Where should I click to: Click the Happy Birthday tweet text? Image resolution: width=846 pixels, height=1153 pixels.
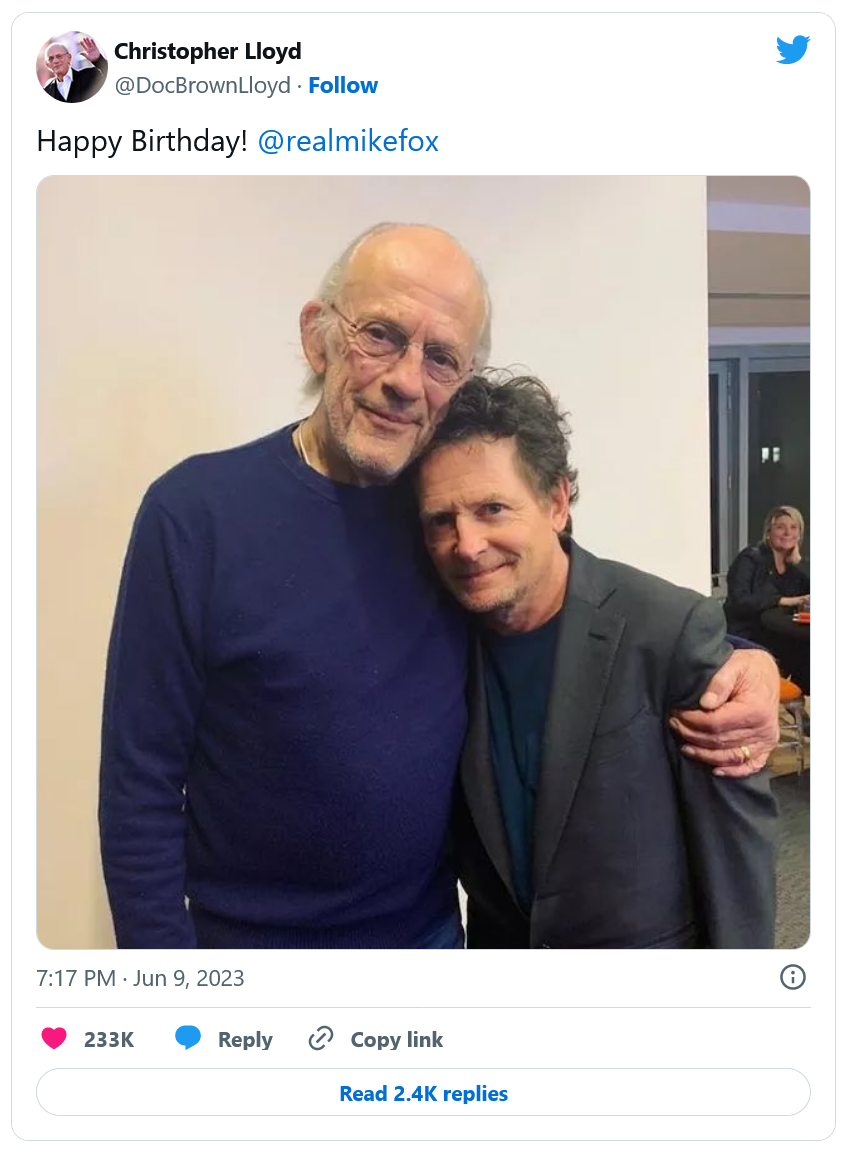[x=141, y=141]
